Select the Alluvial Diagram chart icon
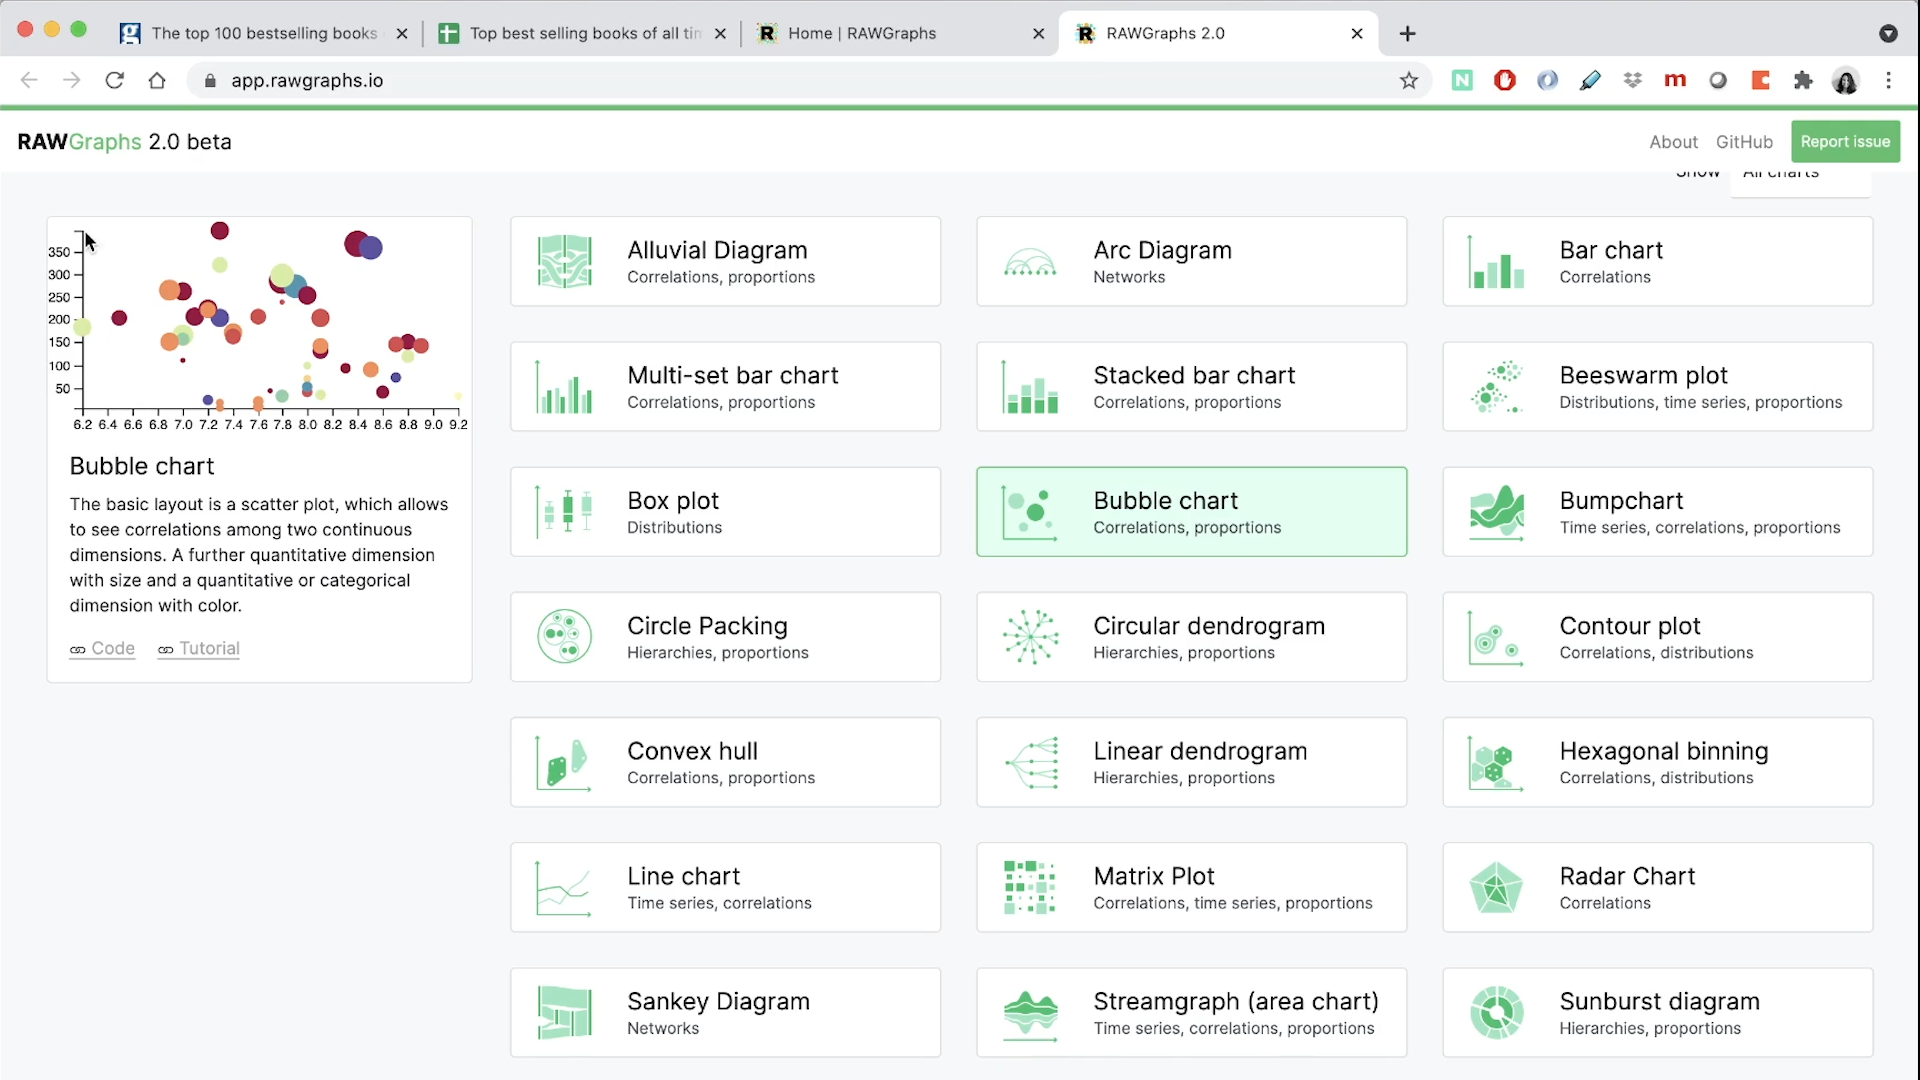This screenshot has width=1920, height=1080. (564, 261)
